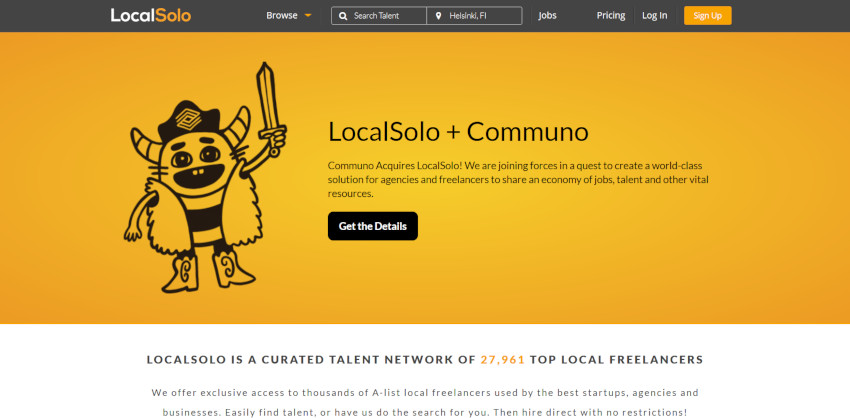Viewport: 850px width, 418px height.
Task: Click the 27,961 freelancer count
Action: coord(503,359)
